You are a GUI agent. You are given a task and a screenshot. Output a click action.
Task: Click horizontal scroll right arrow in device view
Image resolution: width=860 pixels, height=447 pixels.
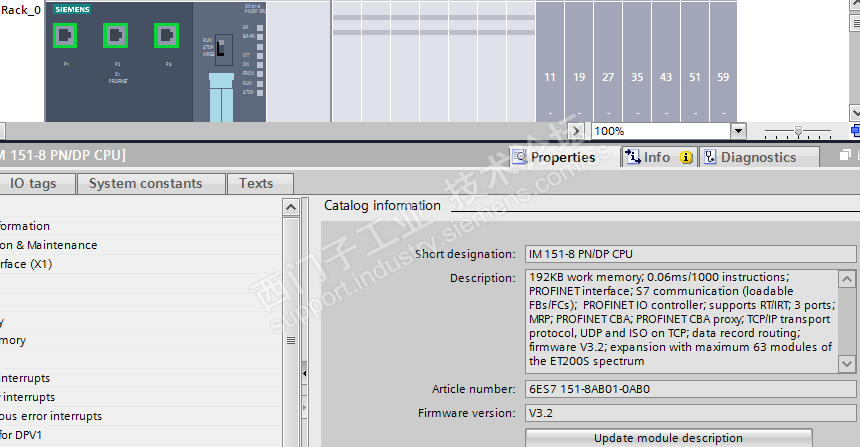point(575,131)
